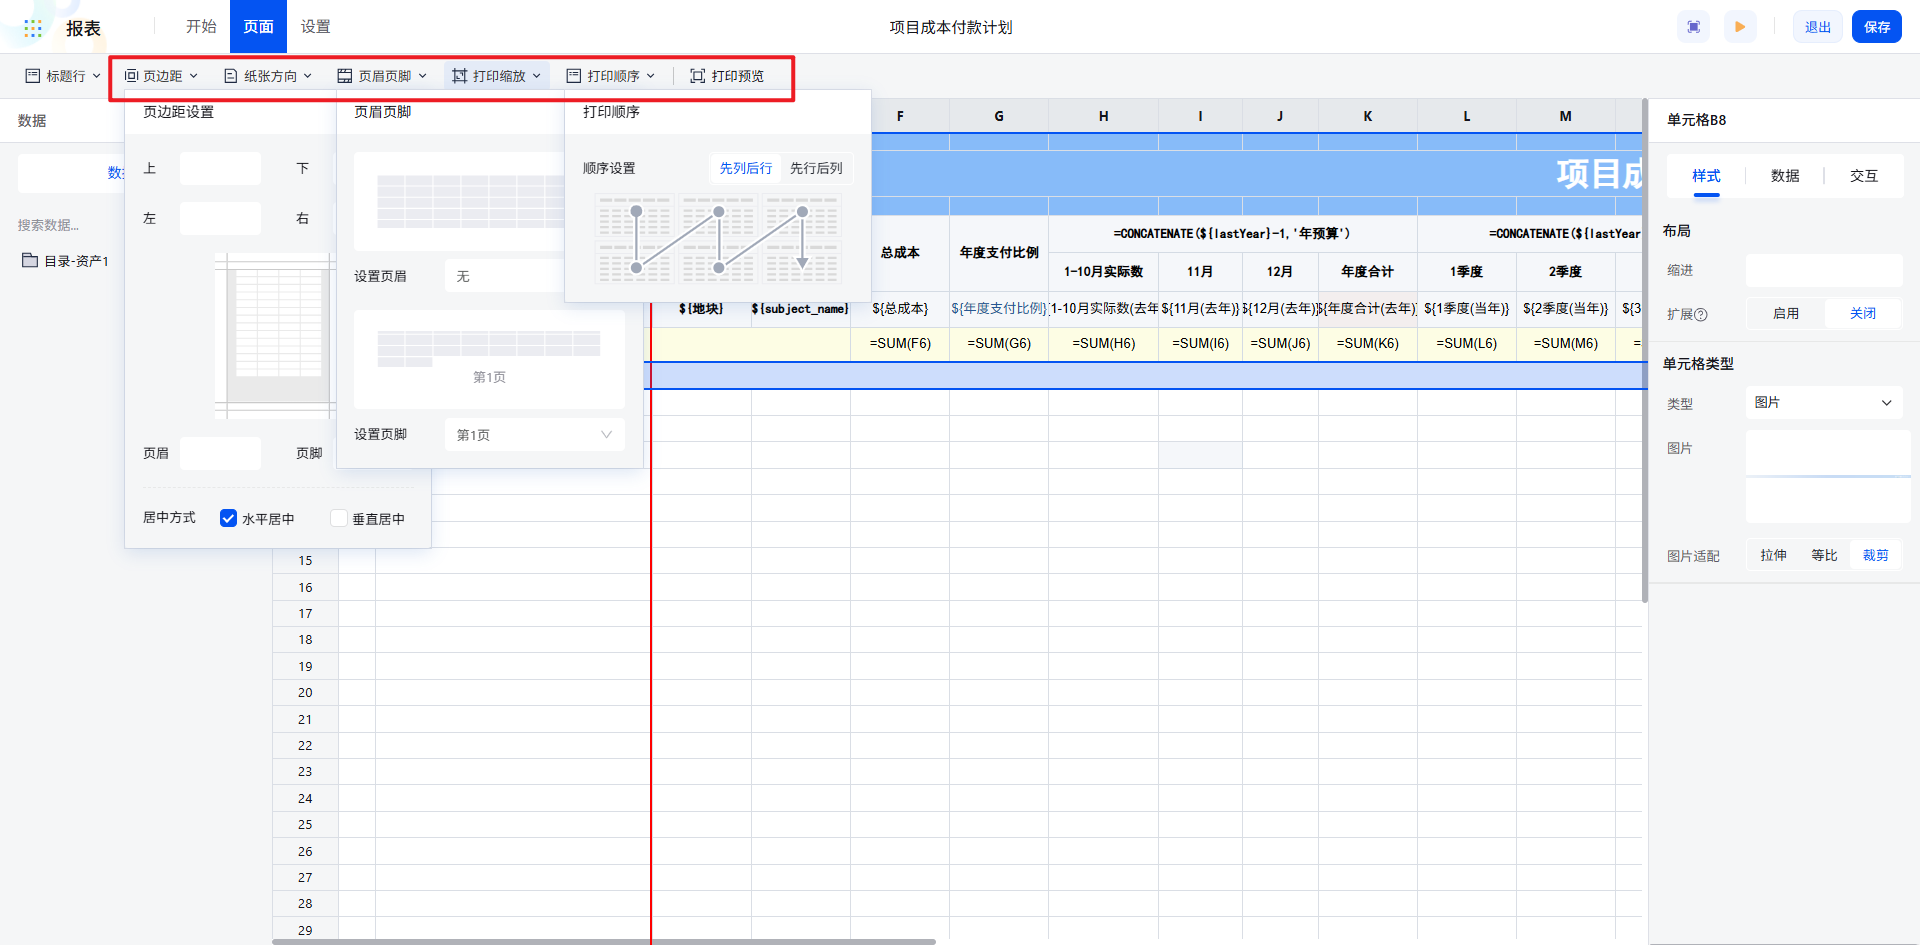Uncheck the 水平居中 checkbox
The height and width of the screenshot is (945, 1920).
[228, 518]
